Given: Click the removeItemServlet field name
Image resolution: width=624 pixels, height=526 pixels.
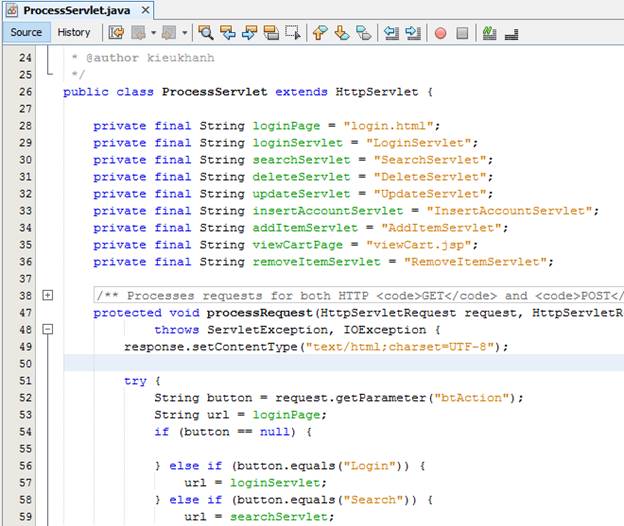Looking at the screenshot, I should 316,262.
